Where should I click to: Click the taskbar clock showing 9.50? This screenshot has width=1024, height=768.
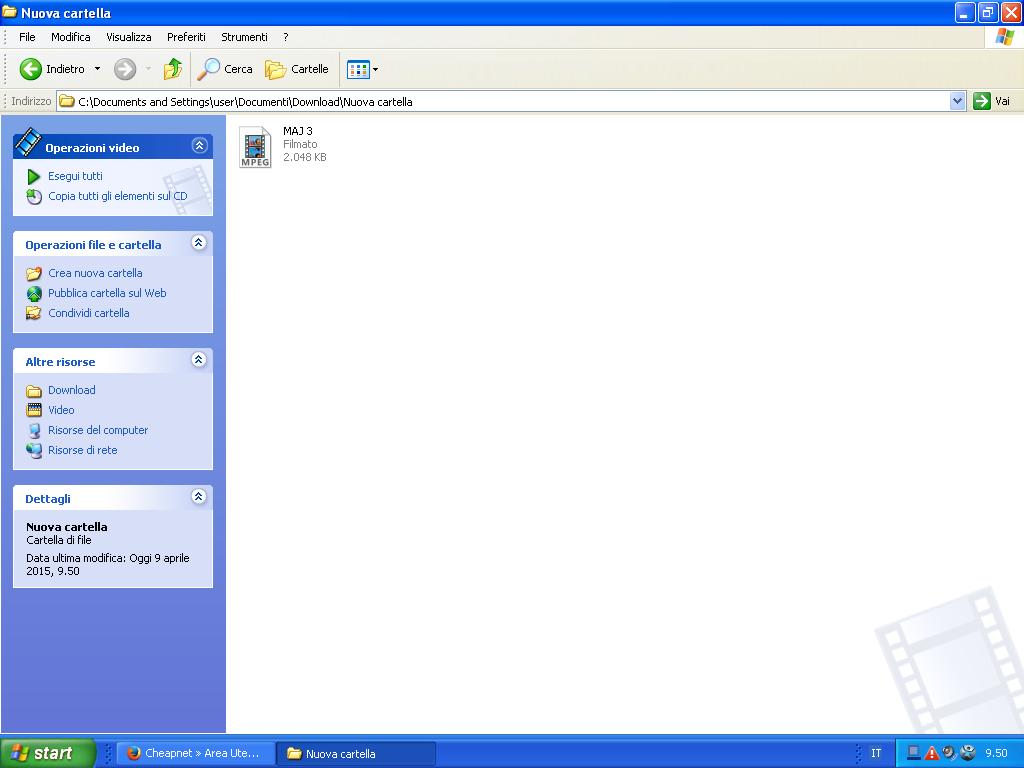tap(997, 753)
